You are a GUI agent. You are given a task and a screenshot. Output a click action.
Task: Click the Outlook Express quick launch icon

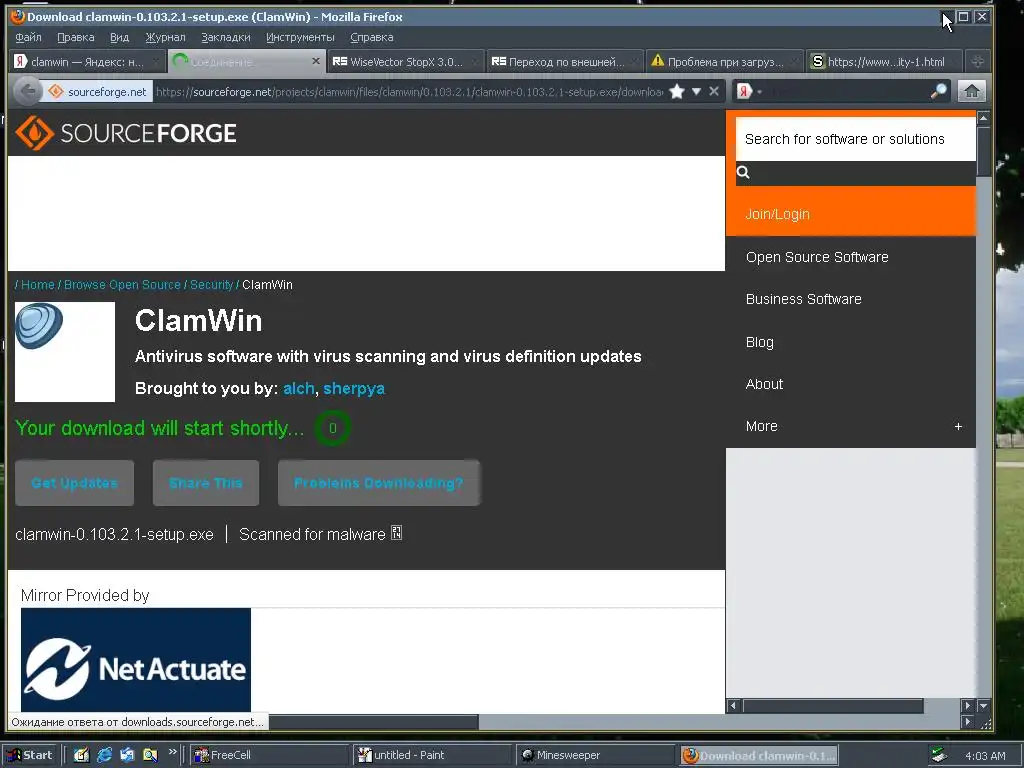127,755
